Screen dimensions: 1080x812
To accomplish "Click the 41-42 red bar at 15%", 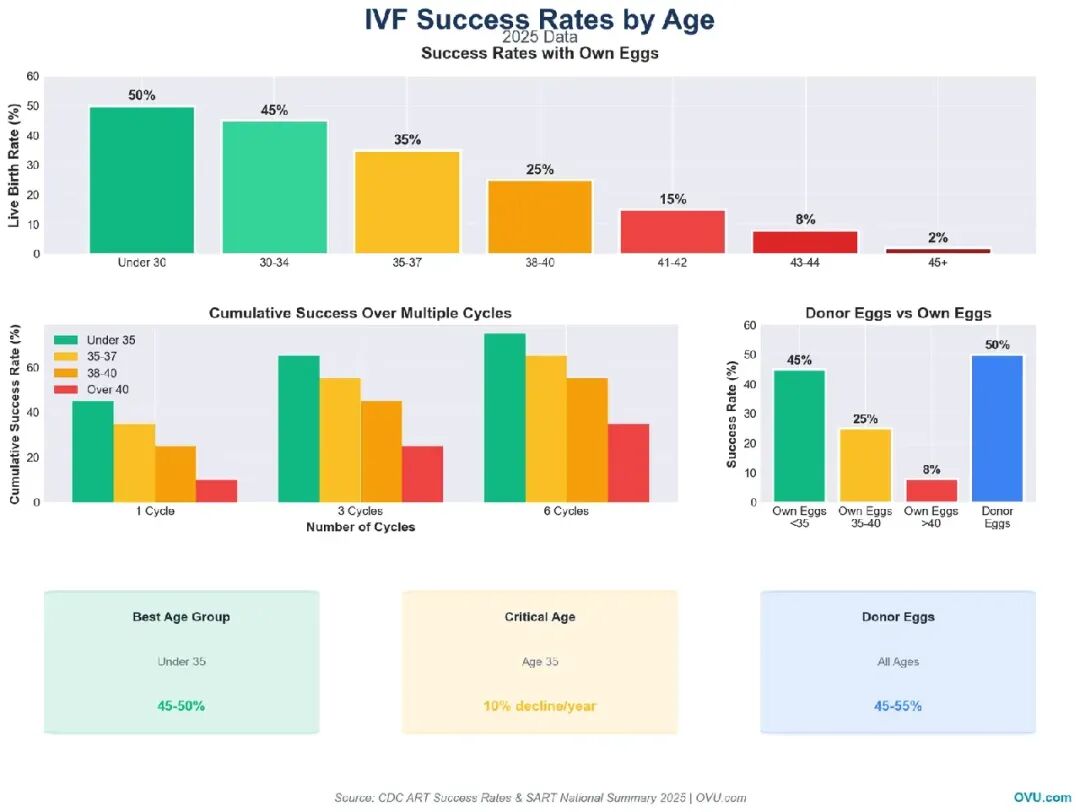I will pos(672,231).
